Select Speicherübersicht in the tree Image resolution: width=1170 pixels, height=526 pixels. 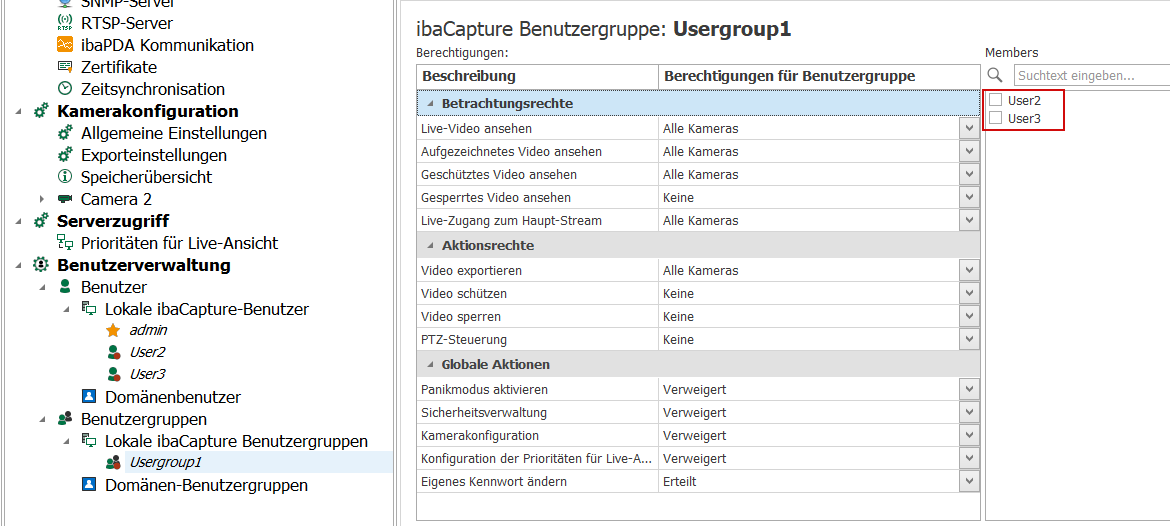tap(146, 177)
